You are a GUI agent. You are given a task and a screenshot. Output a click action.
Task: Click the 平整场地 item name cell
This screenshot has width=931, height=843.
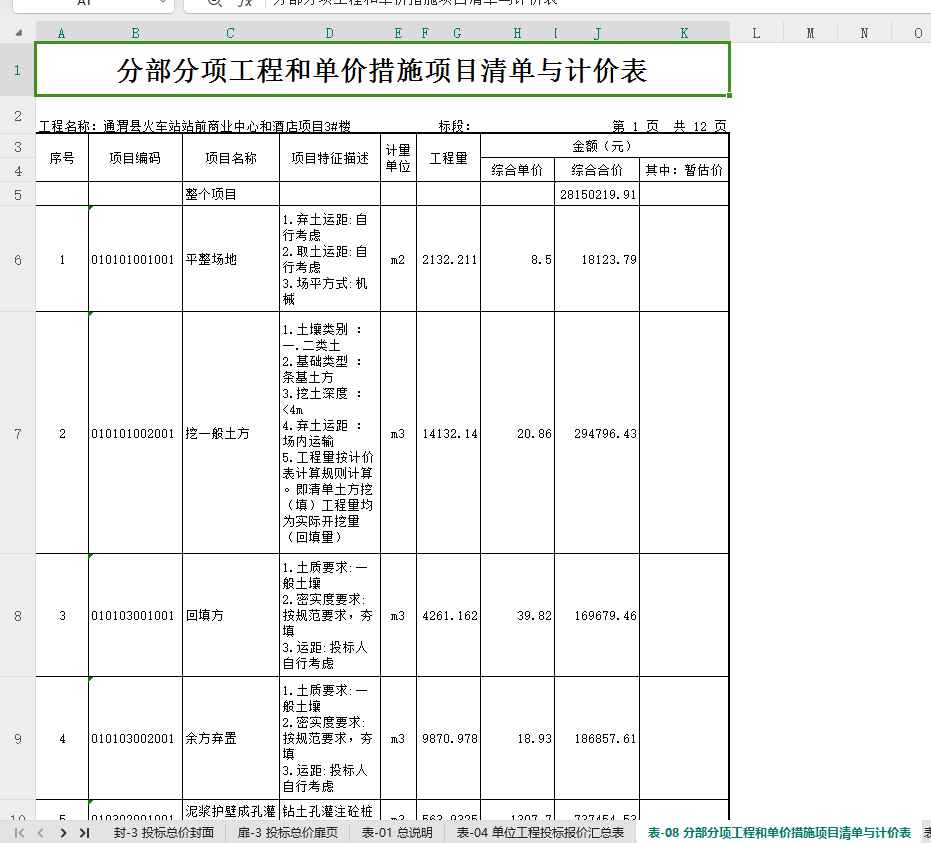click(230, 259)
